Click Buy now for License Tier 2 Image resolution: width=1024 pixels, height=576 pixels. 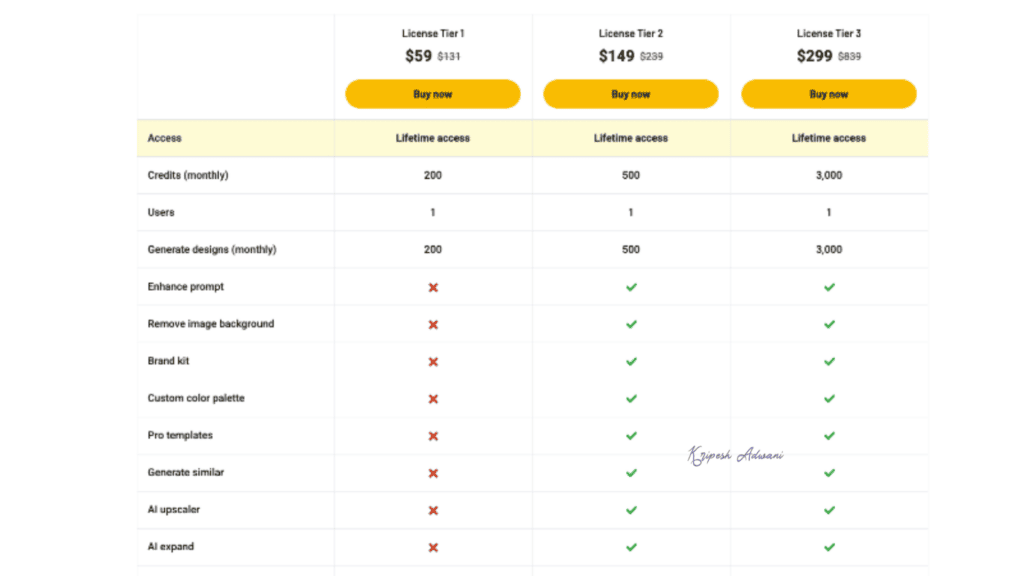(x=630, y=93)
